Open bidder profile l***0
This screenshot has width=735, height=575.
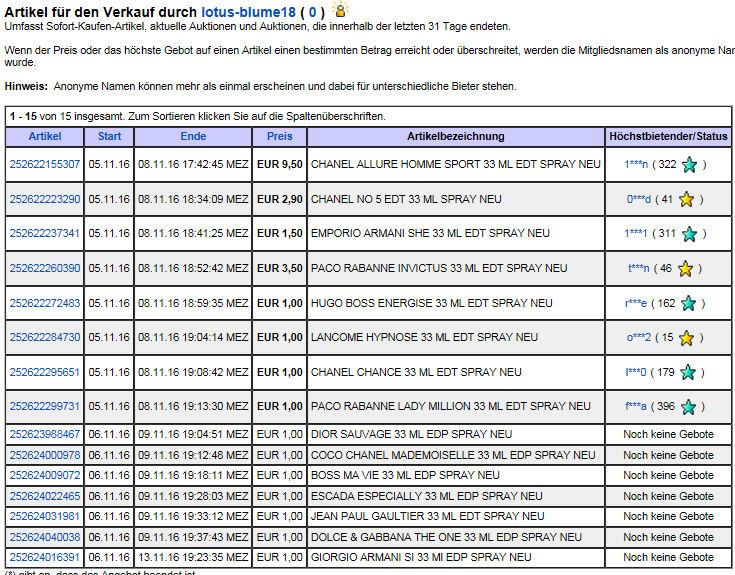pyautogui.click(x=636, y=372)
